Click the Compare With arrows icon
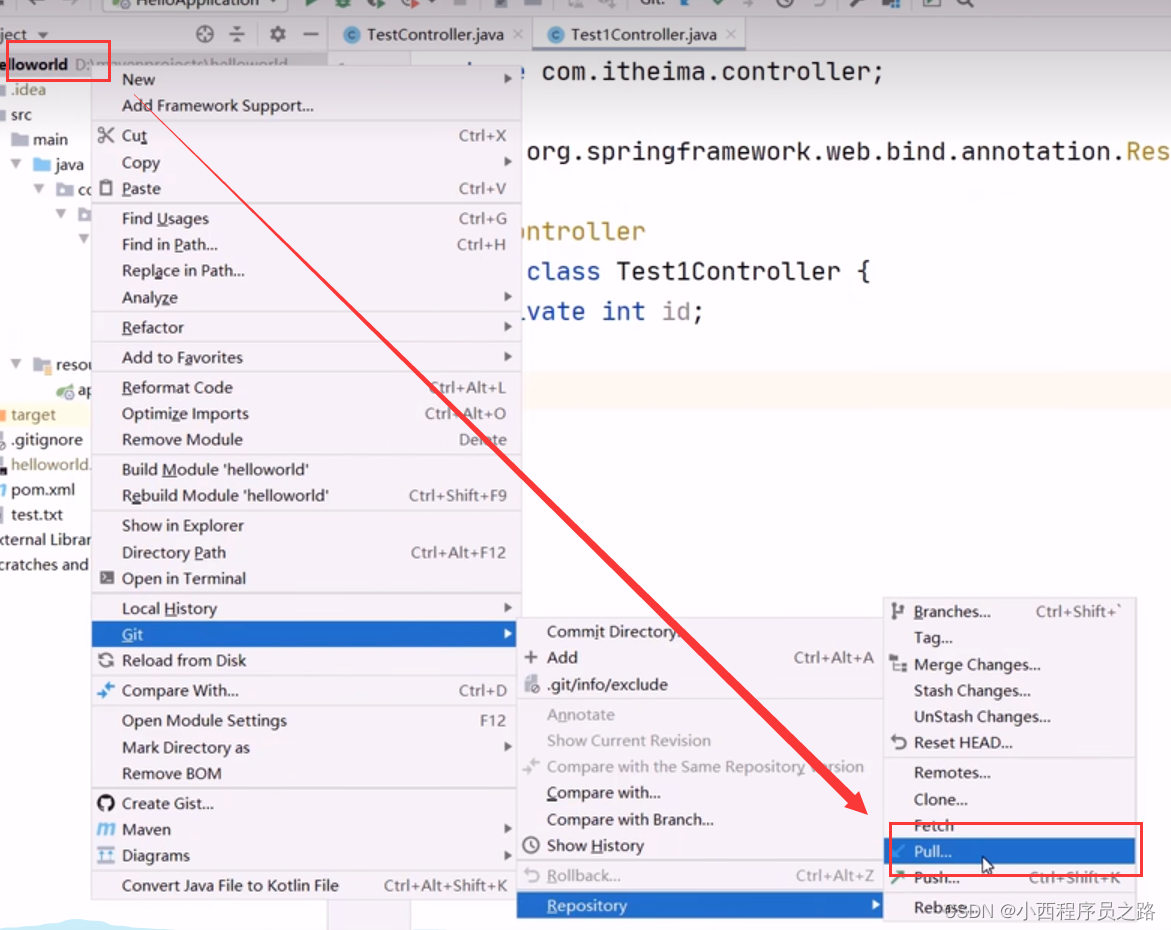The image size is (1171, 930). pos(106,690)
